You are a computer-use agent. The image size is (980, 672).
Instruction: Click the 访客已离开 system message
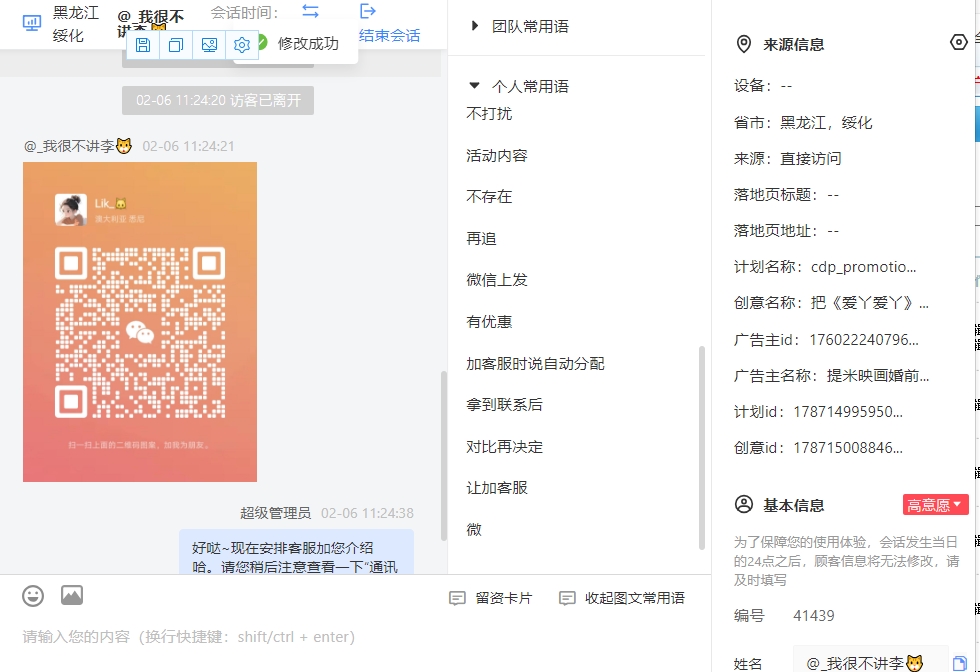tap(218, 100)
